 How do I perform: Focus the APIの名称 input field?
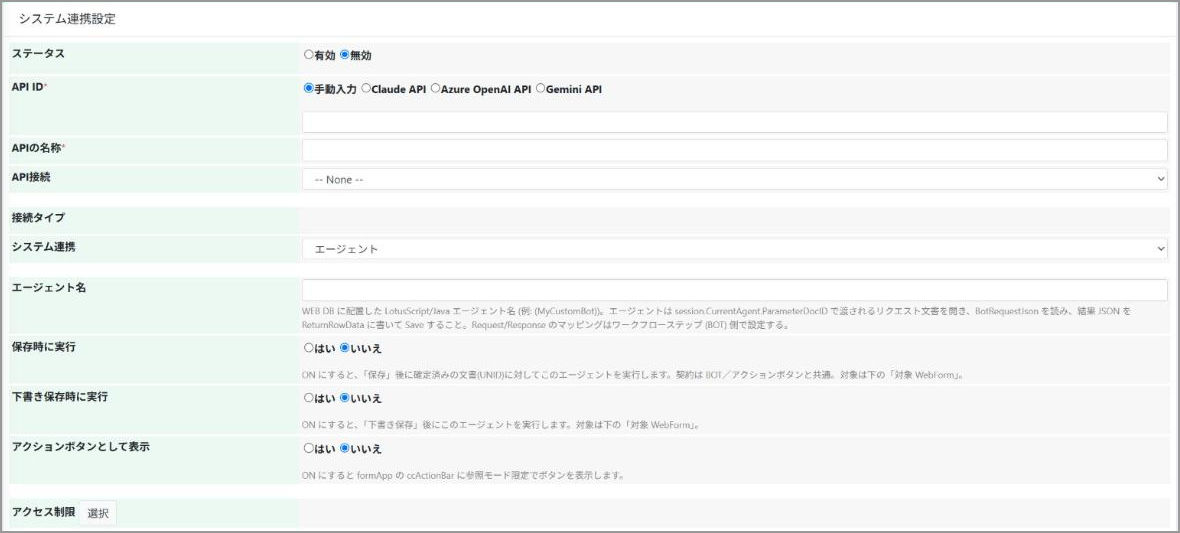(x=734, y=150)
